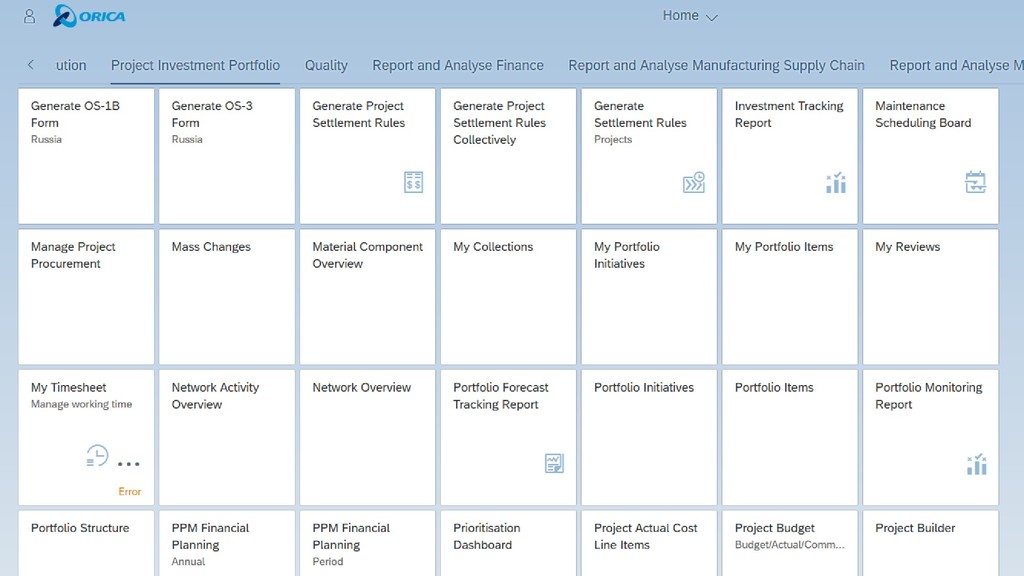Open the Mass Changes tile
The width and height of the screenshot is (1024, 576).
click(x=227, y=296)
